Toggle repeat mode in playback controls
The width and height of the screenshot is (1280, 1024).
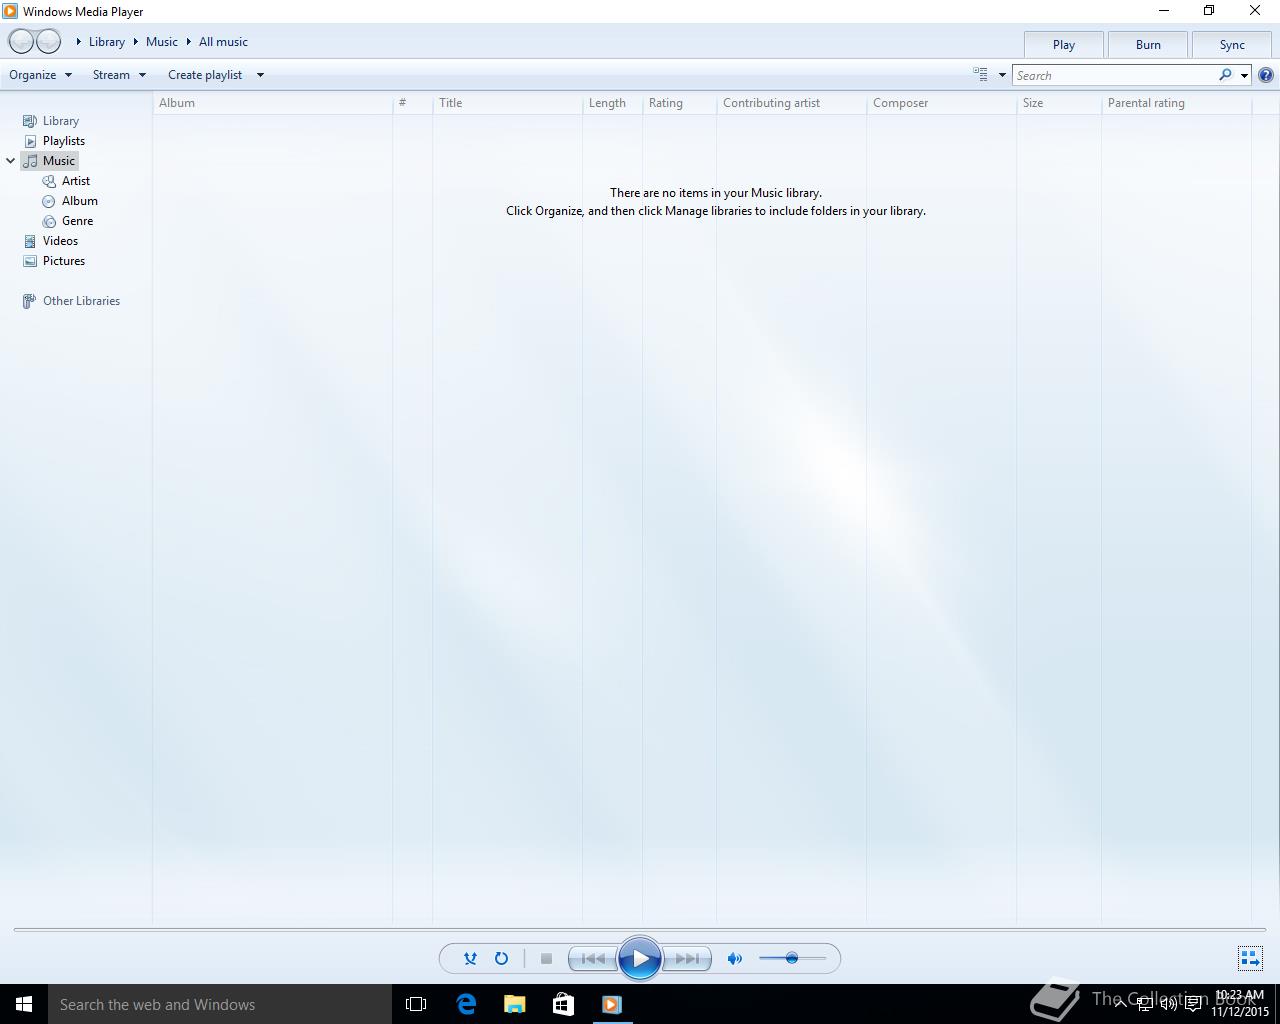(501, 958)
